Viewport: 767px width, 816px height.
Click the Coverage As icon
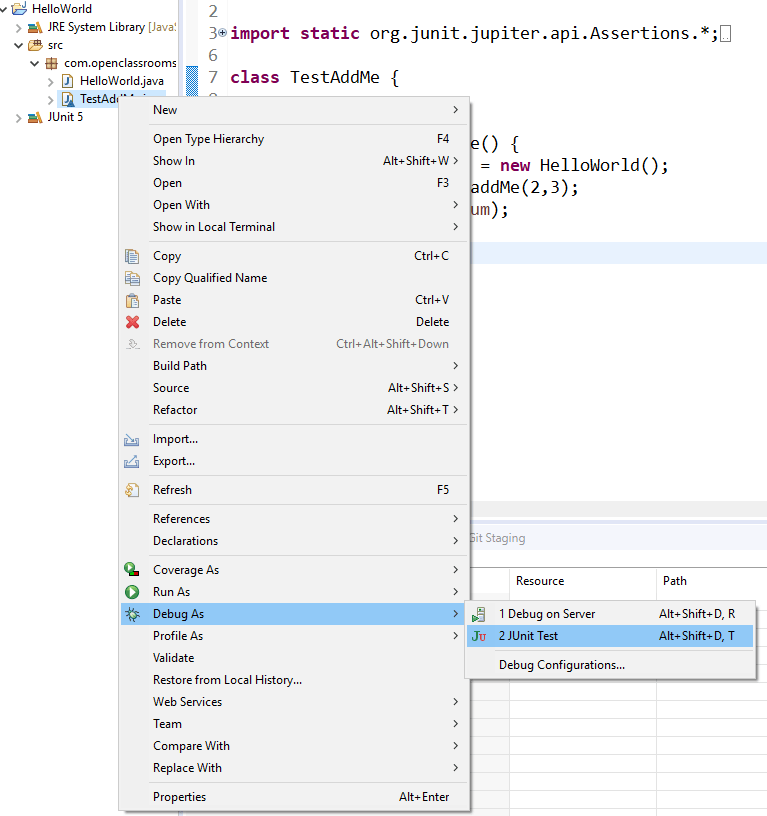click(x=132, y=570)
